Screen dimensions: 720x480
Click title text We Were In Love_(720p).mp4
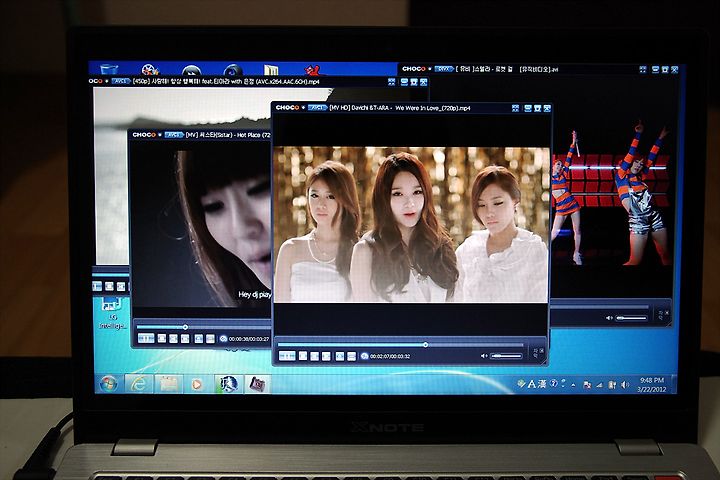pyautogui.click(x=433, y=108)
